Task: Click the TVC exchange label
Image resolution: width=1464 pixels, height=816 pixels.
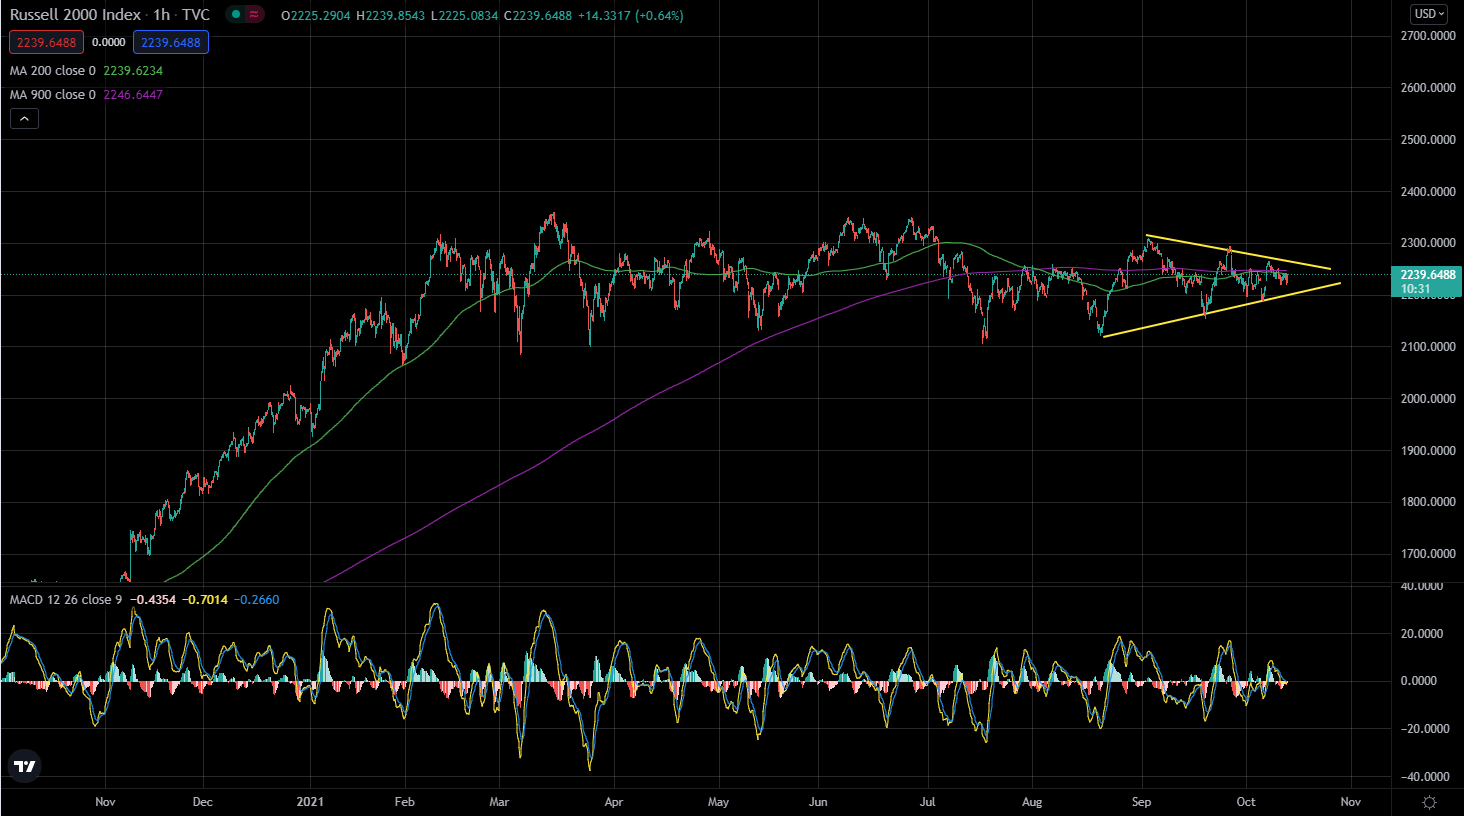Action: (x=196, y=15)
